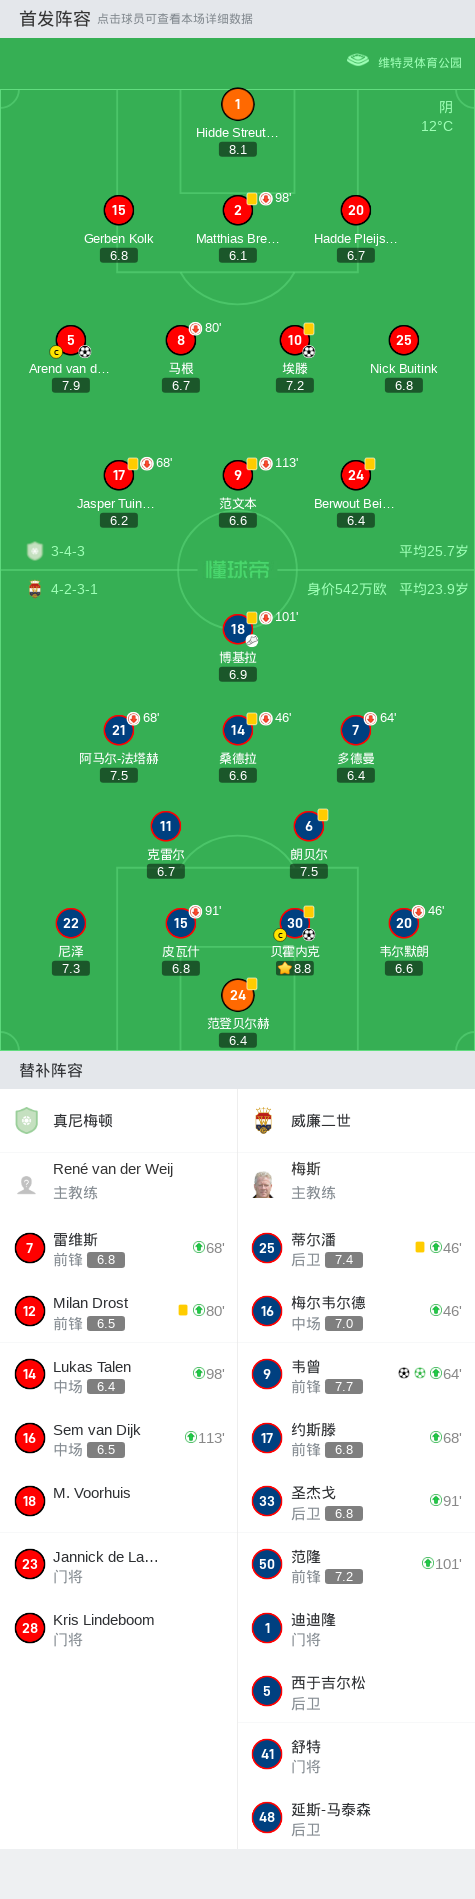
Task: Tap substitute 50 范隆 entry
Action: tap(356, 1564)
